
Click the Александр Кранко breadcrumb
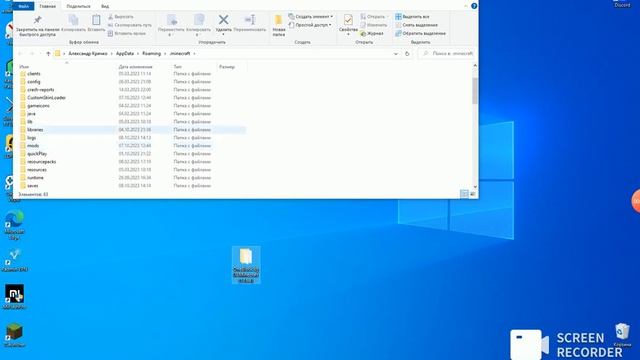point(88,53)
